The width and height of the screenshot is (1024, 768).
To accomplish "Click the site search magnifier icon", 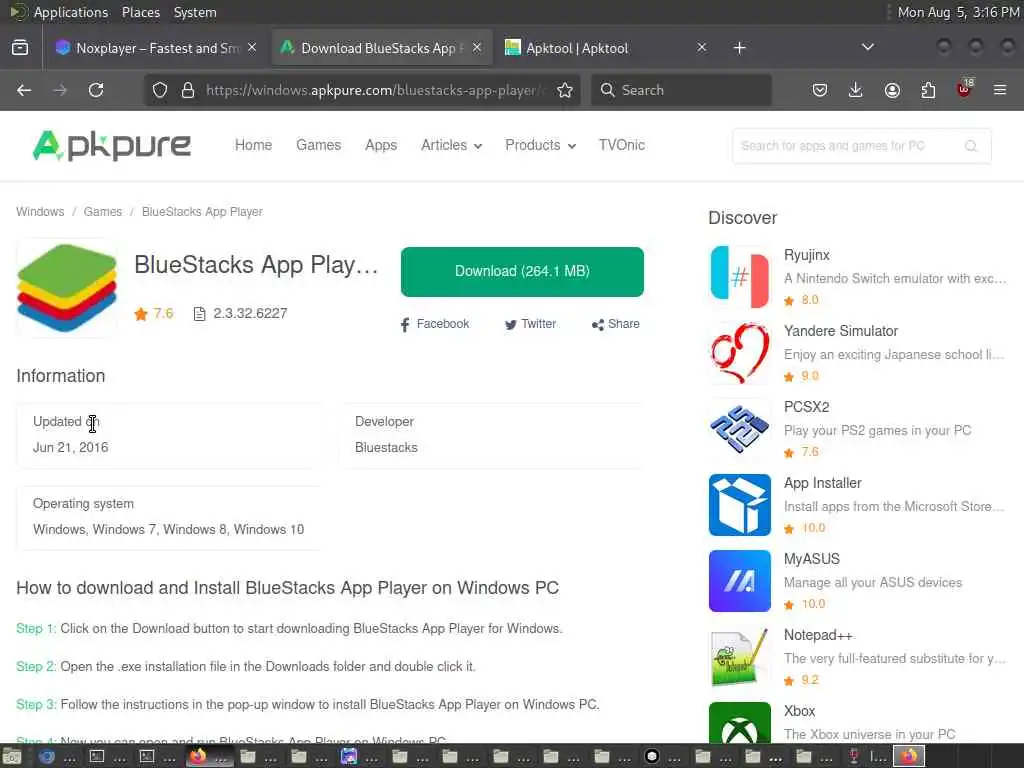I will click(971, 146).
